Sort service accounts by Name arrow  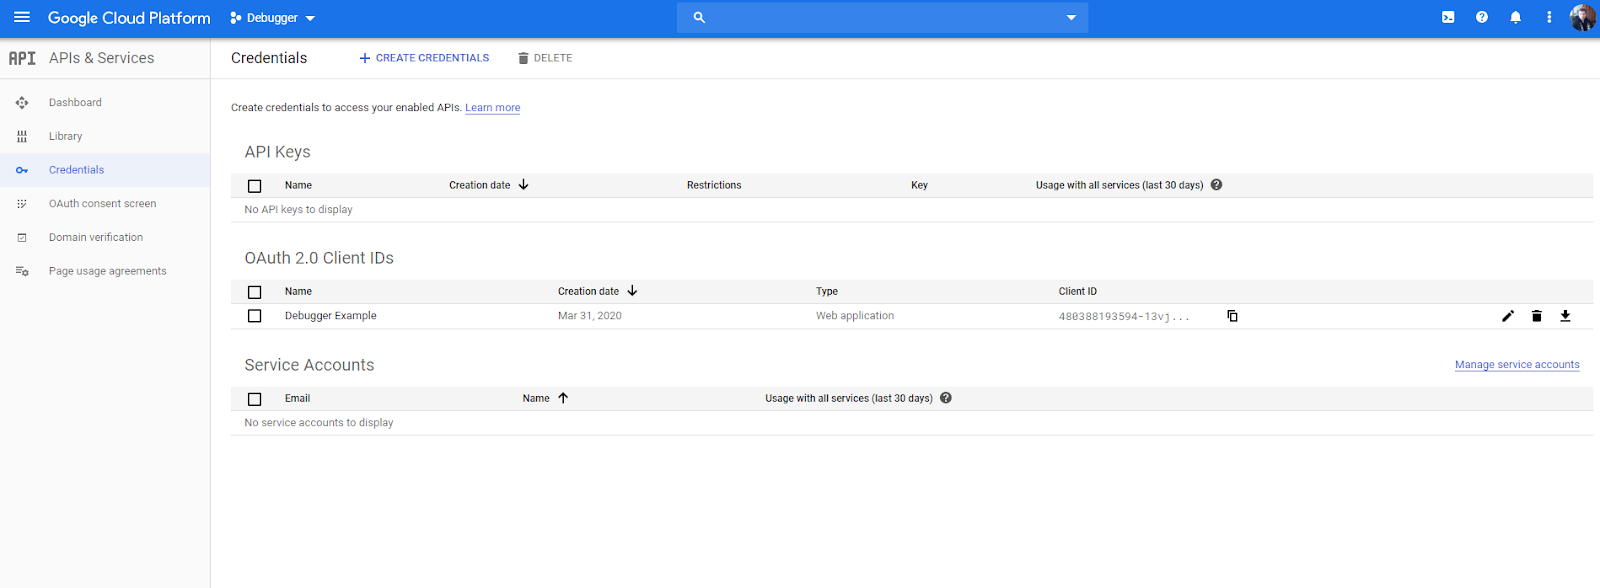click(563, 398)
